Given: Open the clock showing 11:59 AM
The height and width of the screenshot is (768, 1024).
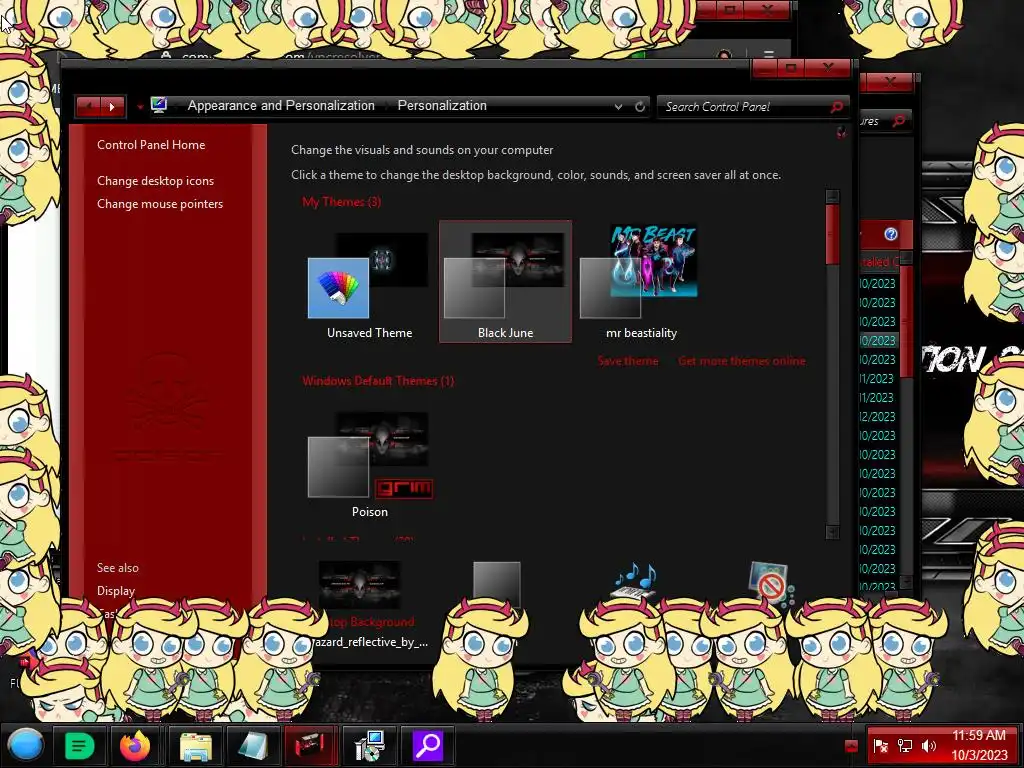Looking at the screenshot, I should 978,735.
